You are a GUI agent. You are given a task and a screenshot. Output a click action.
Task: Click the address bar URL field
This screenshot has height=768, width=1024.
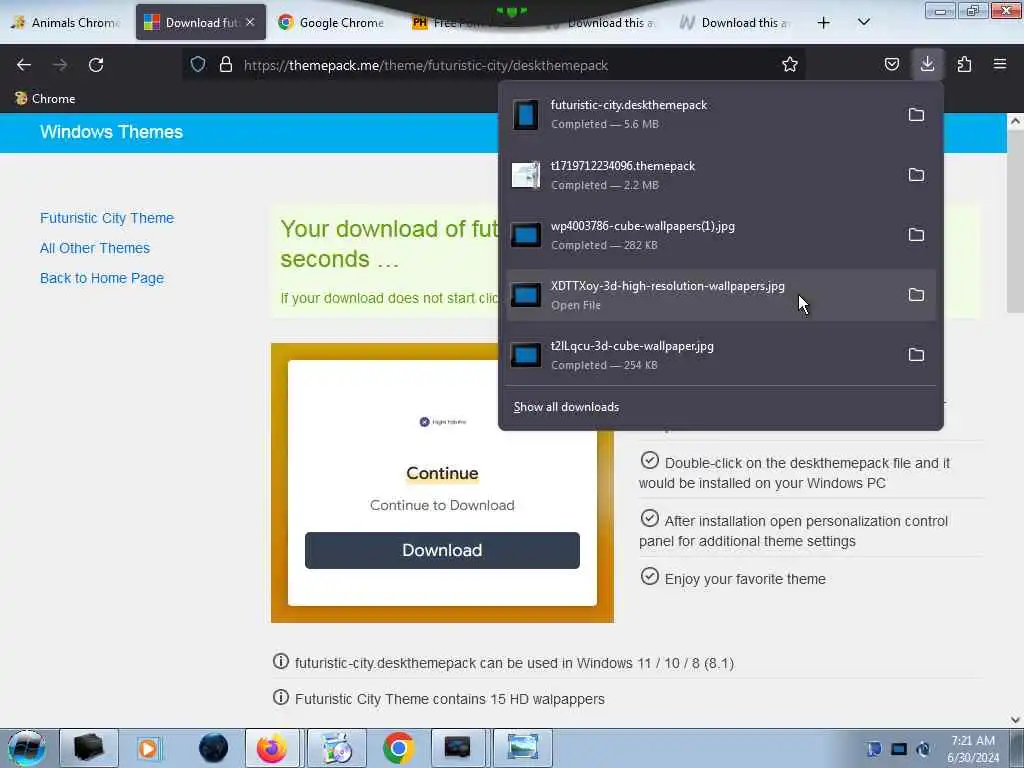[496, 65]
